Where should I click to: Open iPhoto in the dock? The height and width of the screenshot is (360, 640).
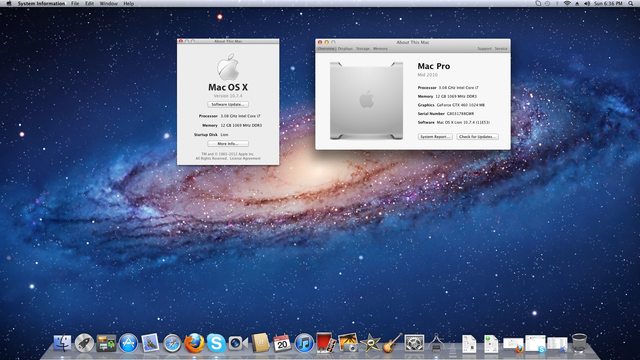(x=348, y=343)
